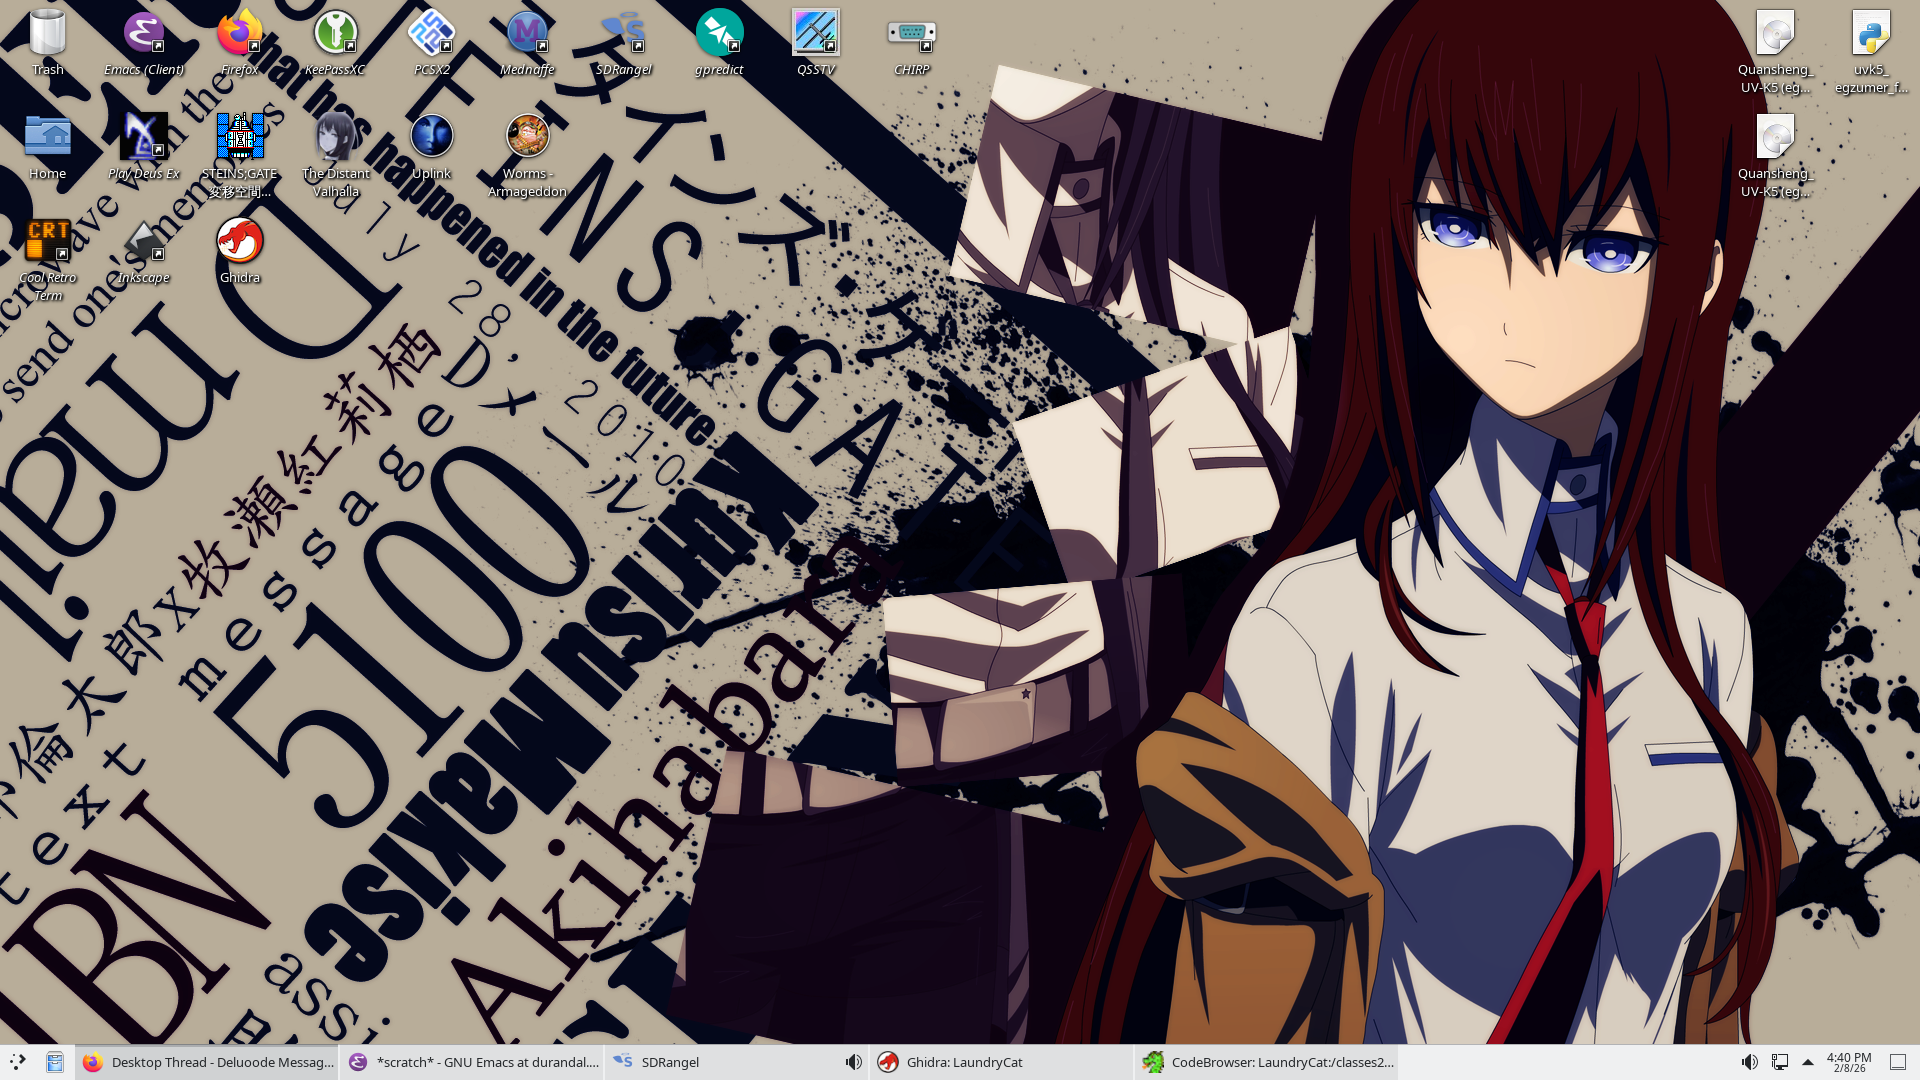Select the Worms Armageddon desktop icon

527,156
